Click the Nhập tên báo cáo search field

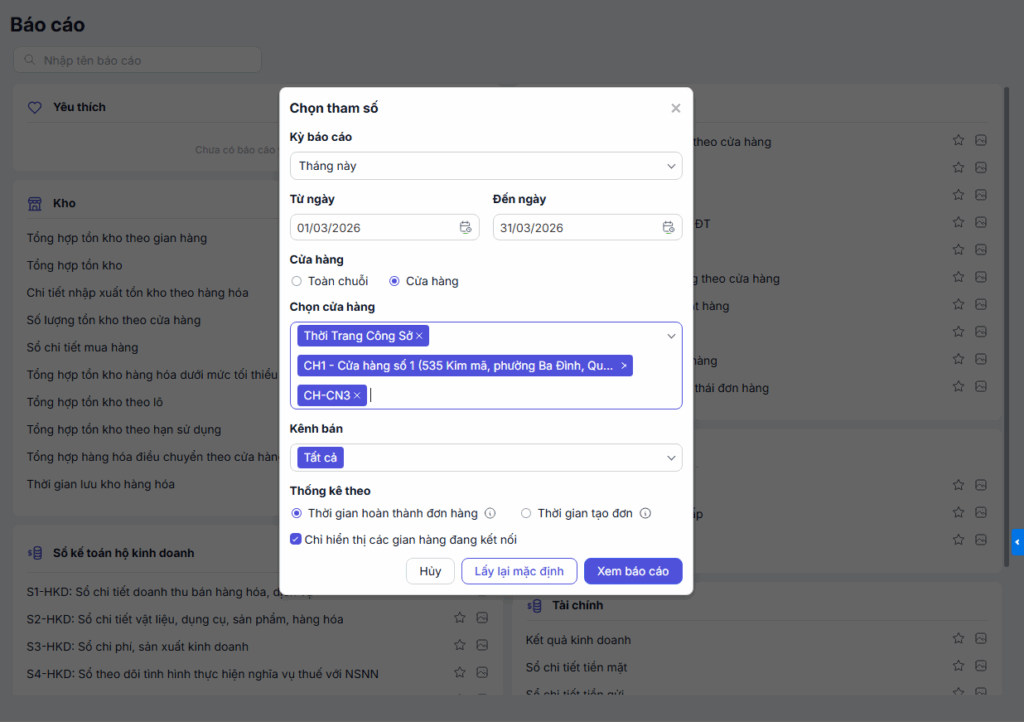pos(138,60)
